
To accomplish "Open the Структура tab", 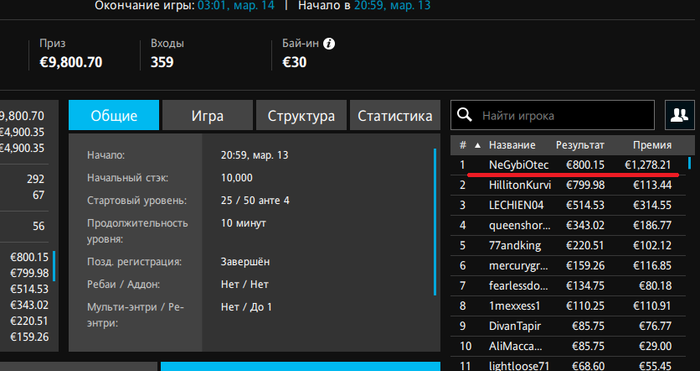I will coord(301,115).
